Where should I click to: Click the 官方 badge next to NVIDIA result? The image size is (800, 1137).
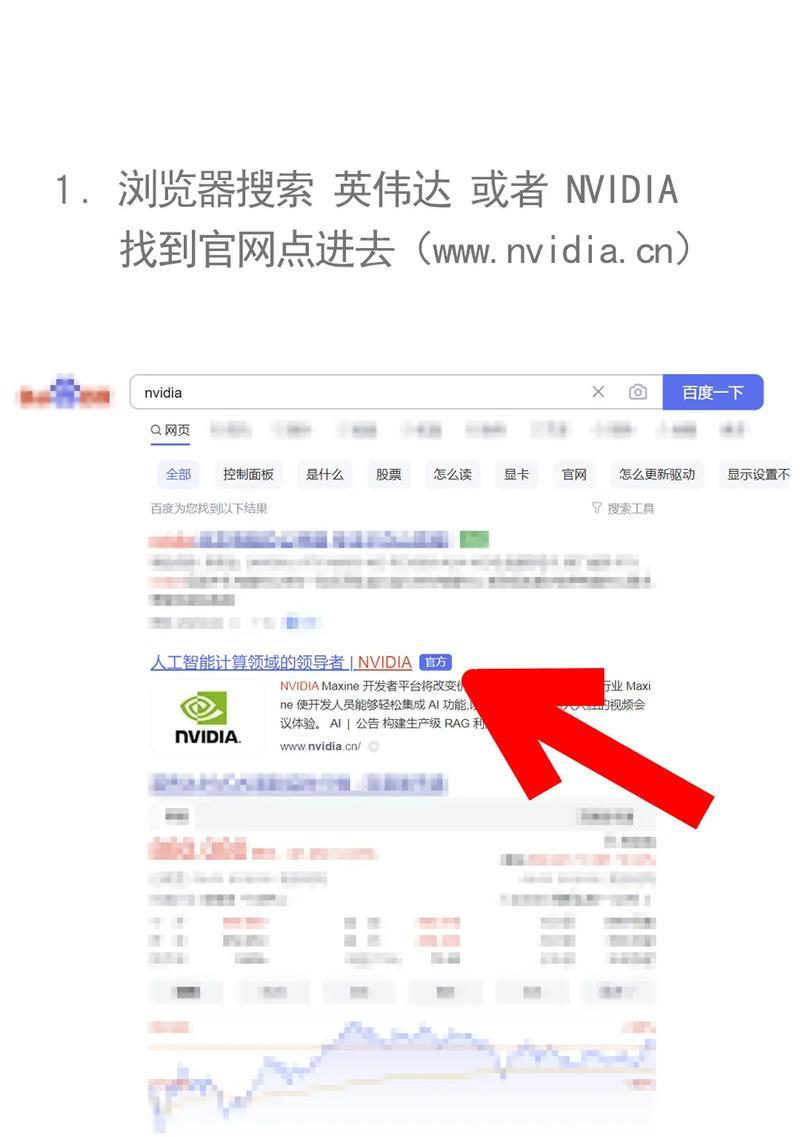(x=435, y=662)
